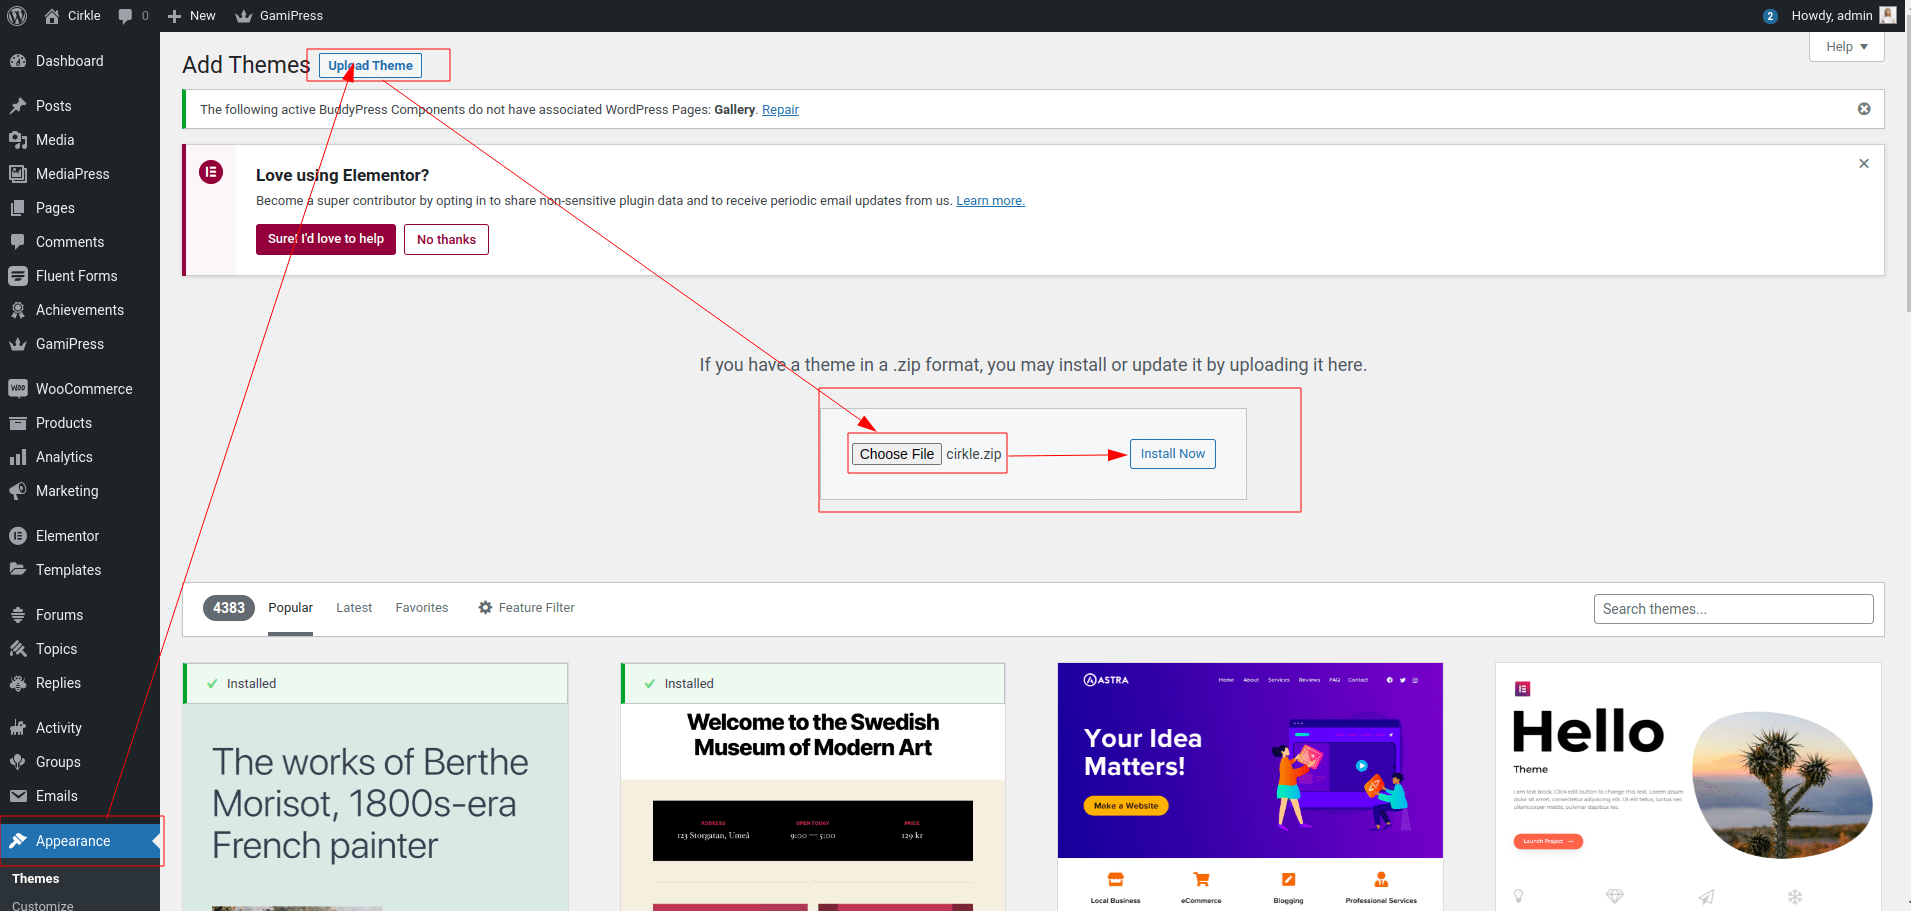Click the Marketing megaphone icon
This screenshot has height=911, width=1911.
pos(18,491)
